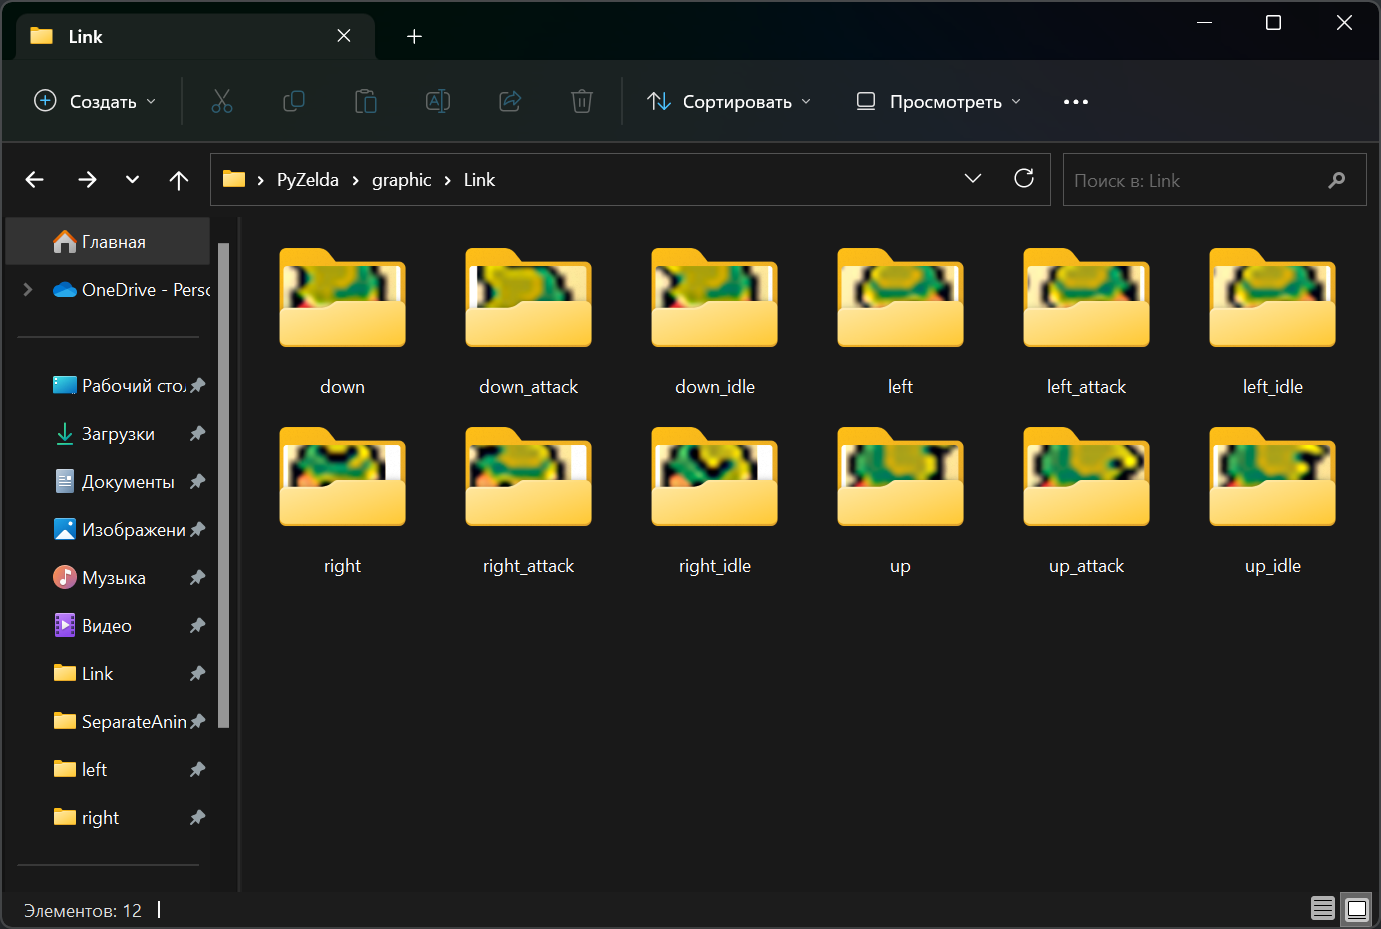Select the left_attack folder
The image size is (1381, 929).
(1086, 322)
